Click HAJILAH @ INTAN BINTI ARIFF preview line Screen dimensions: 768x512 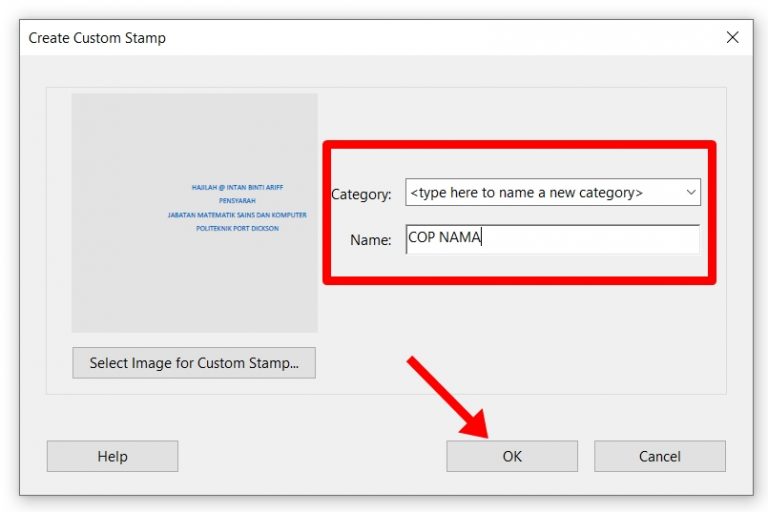(x=237, y=187)
